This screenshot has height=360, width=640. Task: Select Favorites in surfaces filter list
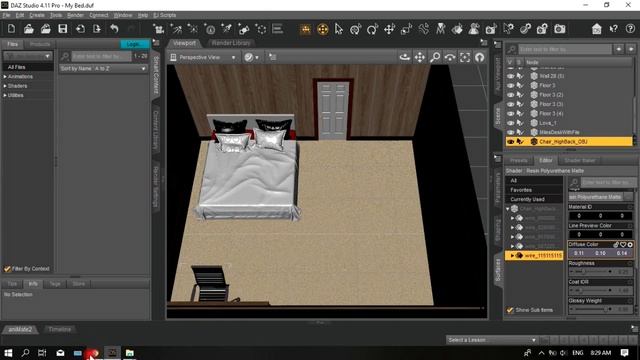click(534, 190)
